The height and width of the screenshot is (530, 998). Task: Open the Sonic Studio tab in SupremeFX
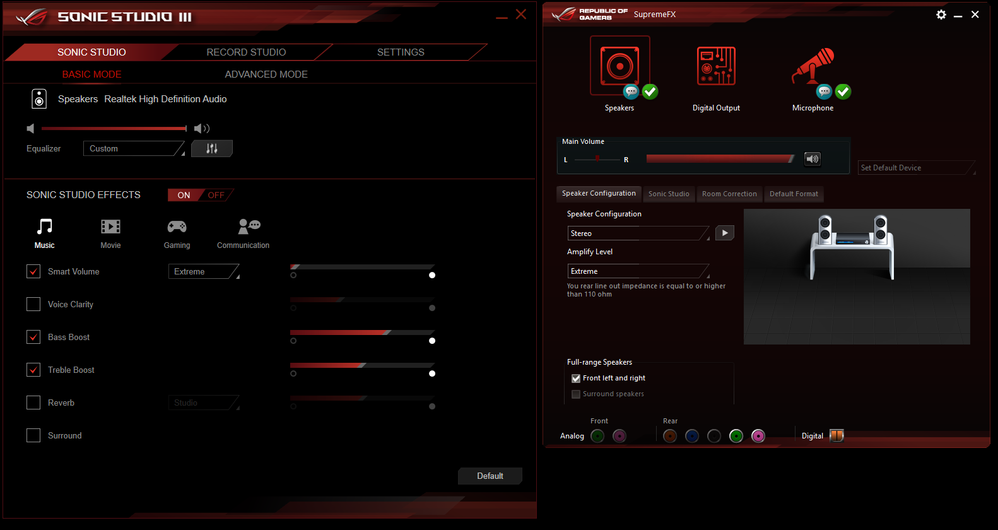click(x=669, y=194)
